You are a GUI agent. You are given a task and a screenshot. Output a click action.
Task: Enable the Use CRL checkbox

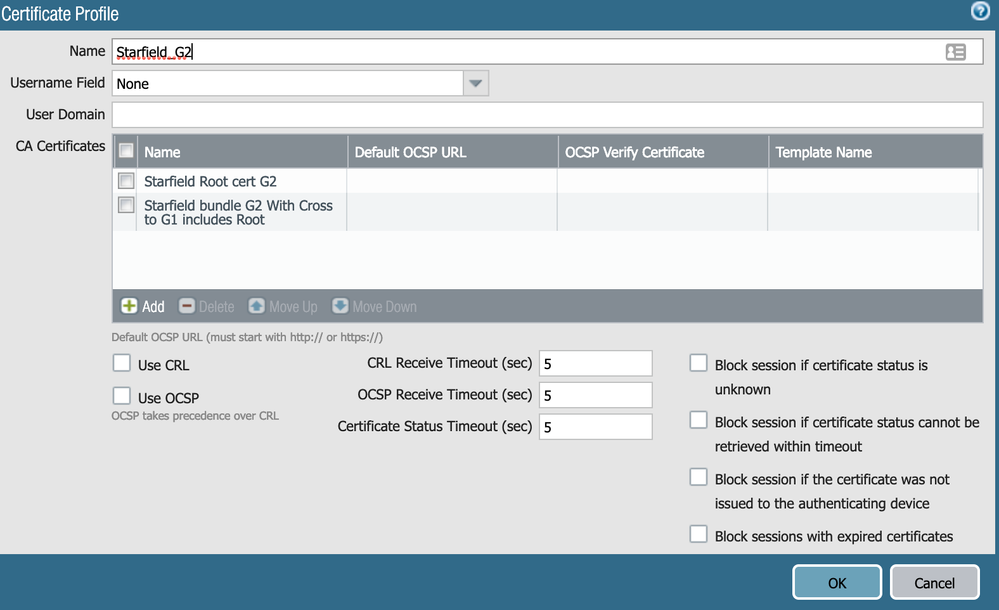(122, 363)
